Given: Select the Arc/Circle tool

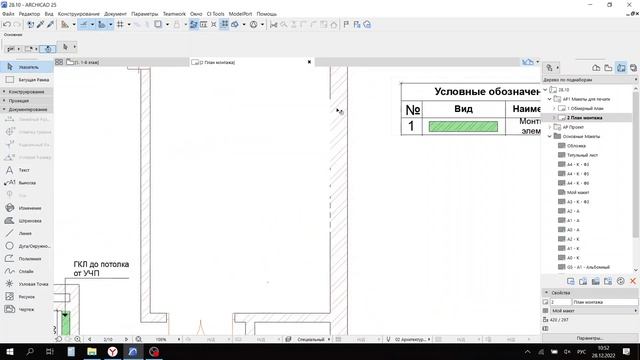Looking at the screenshot, I should tap(27, 246).
